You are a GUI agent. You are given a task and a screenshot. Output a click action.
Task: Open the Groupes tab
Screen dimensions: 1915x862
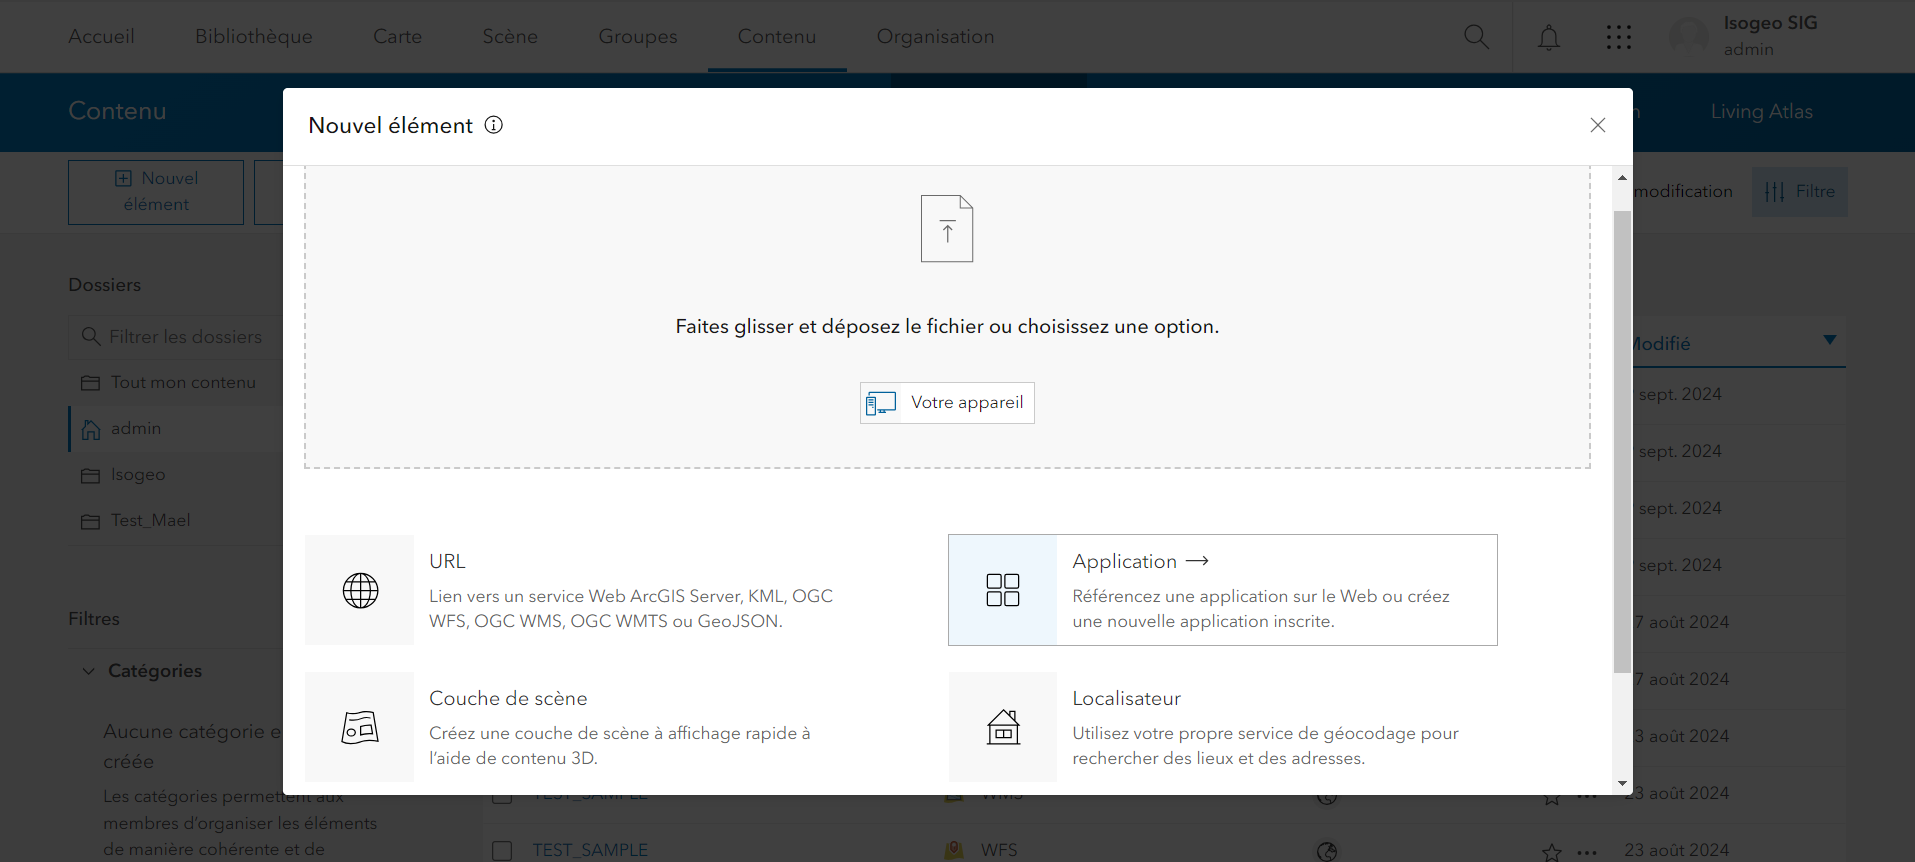638,37
